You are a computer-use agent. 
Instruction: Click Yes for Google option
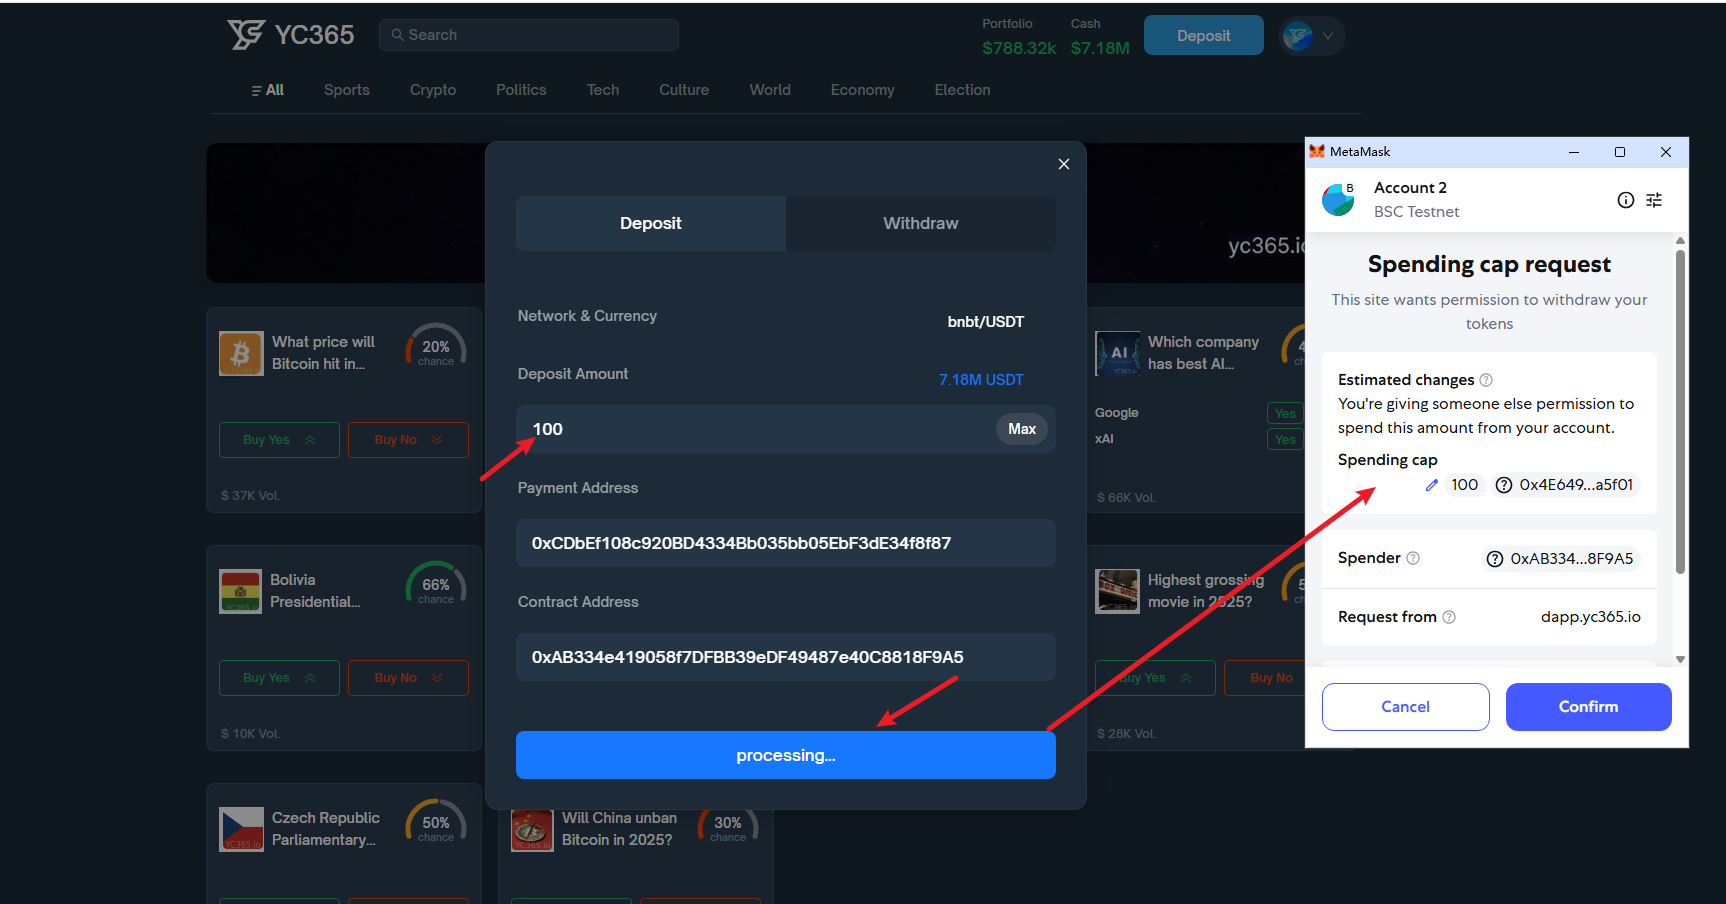[1285, 413]
